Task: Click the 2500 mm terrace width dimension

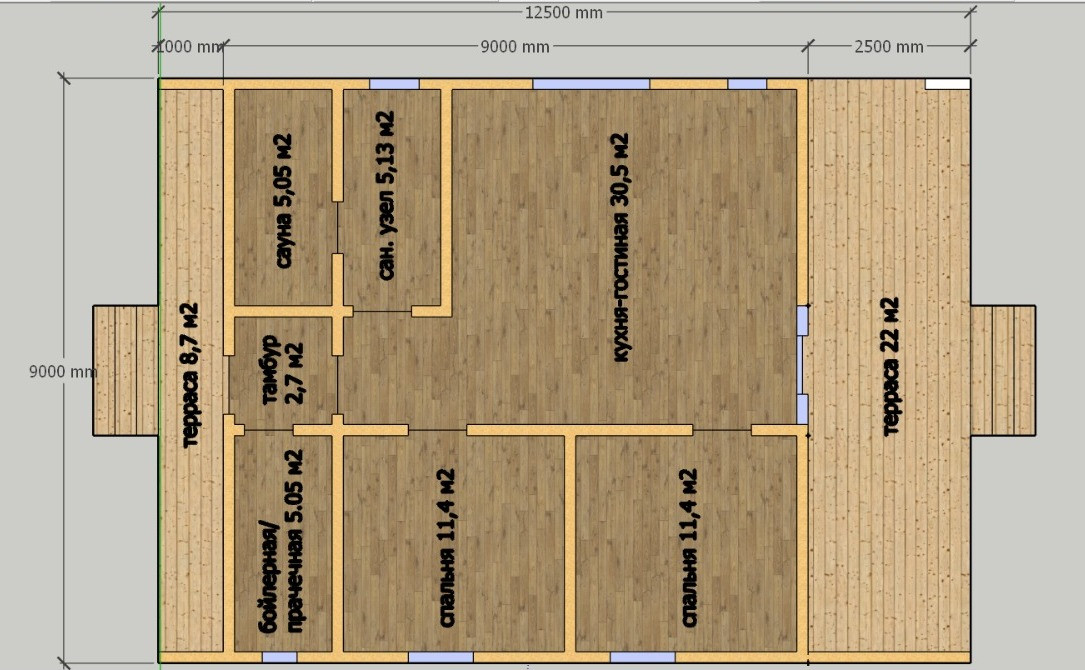Action: pyautogui.click(x=888, y=46)
